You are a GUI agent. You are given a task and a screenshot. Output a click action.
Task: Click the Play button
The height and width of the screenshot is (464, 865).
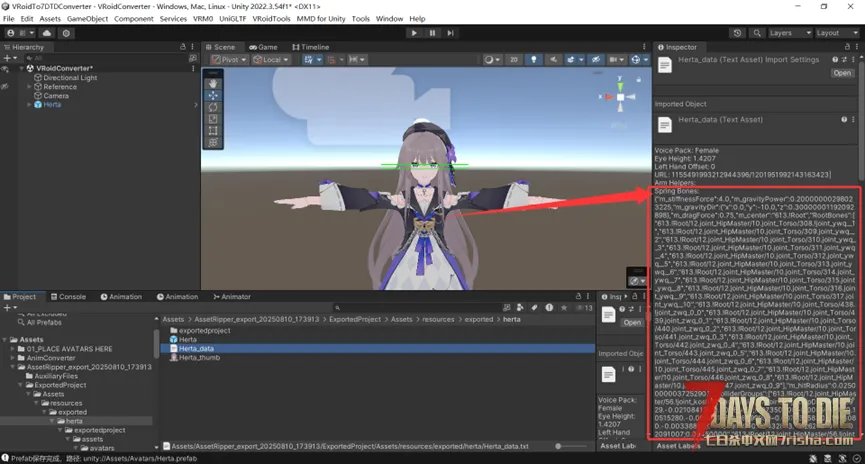414,33
